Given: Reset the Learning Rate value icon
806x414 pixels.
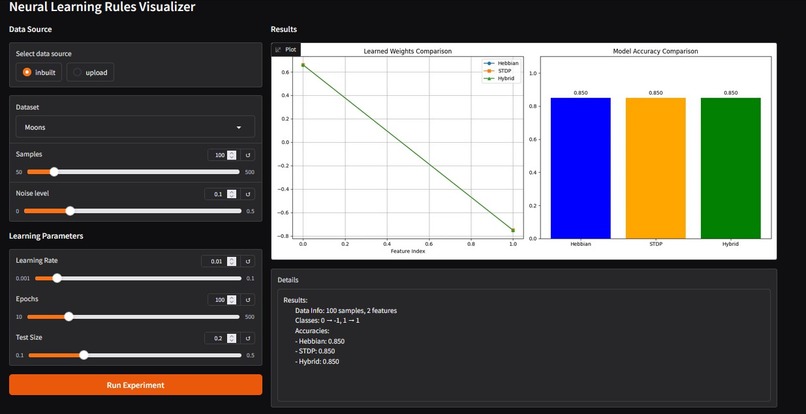Looking at the screenshot, I should [x=248, y=261].
